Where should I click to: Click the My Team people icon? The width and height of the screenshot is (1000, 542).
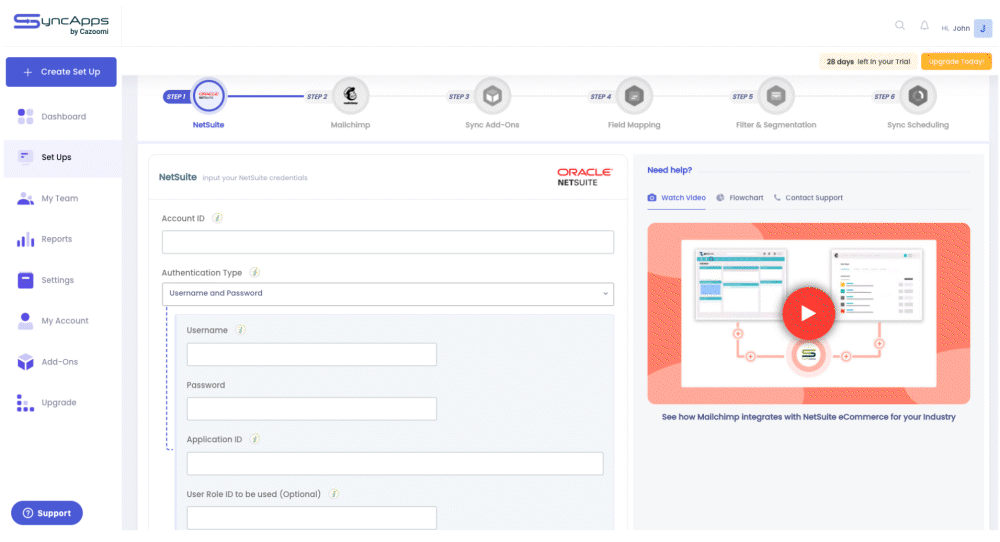click(26, 198)
